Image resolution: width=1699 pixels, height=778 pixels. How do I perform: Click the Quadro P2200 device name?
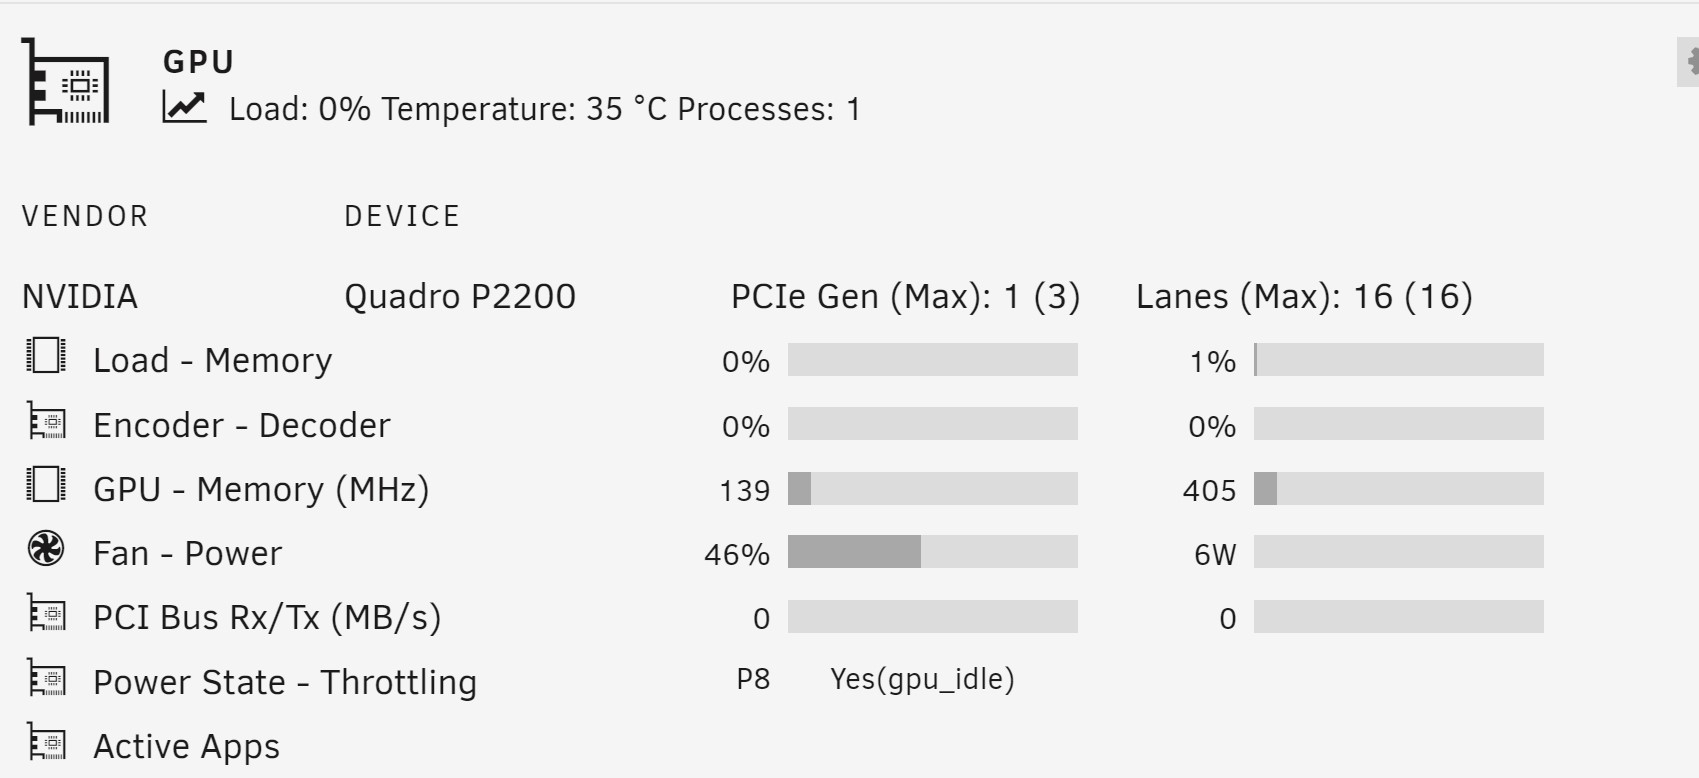click(460, 296)
